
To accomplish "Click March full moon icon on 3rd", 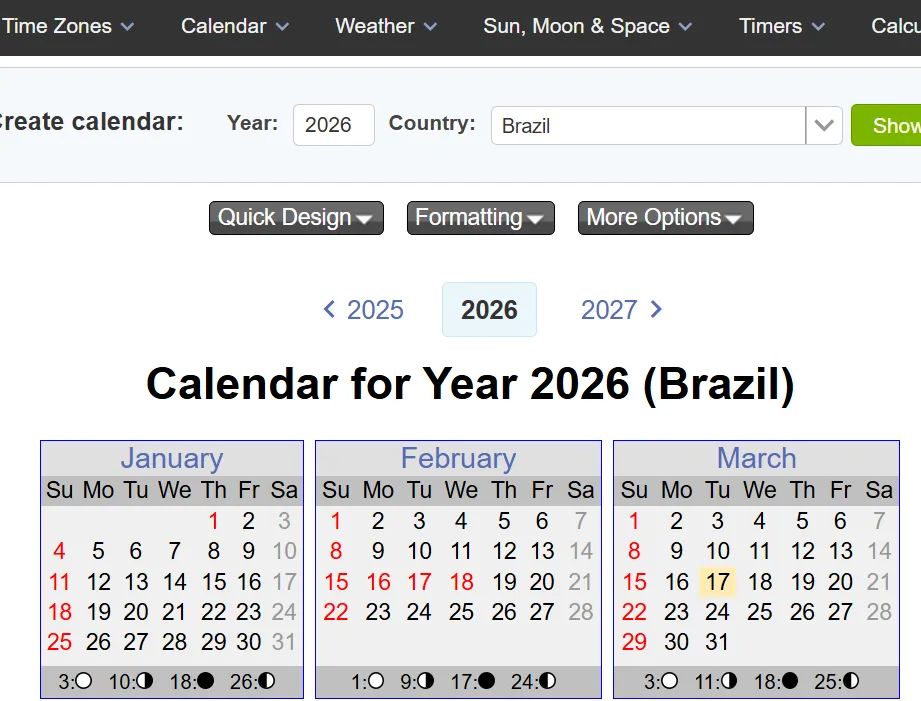I will pos(669,681).
